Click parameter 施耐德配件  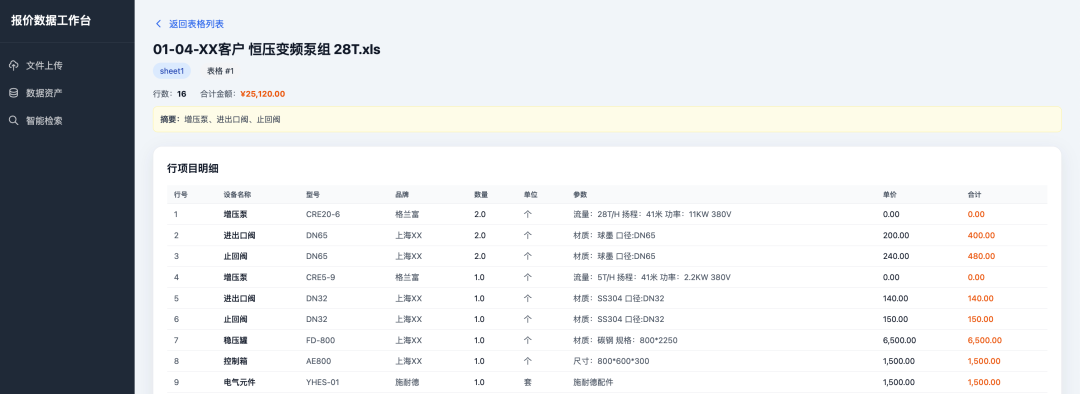tap(593, 382)
